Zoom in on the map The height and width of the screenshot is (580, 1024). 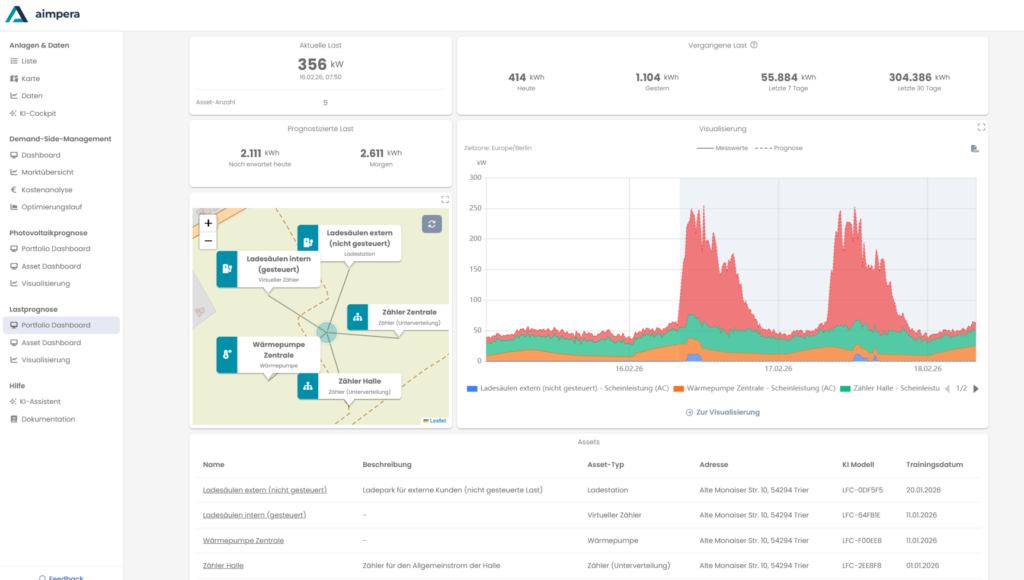[x=208, y=223]
